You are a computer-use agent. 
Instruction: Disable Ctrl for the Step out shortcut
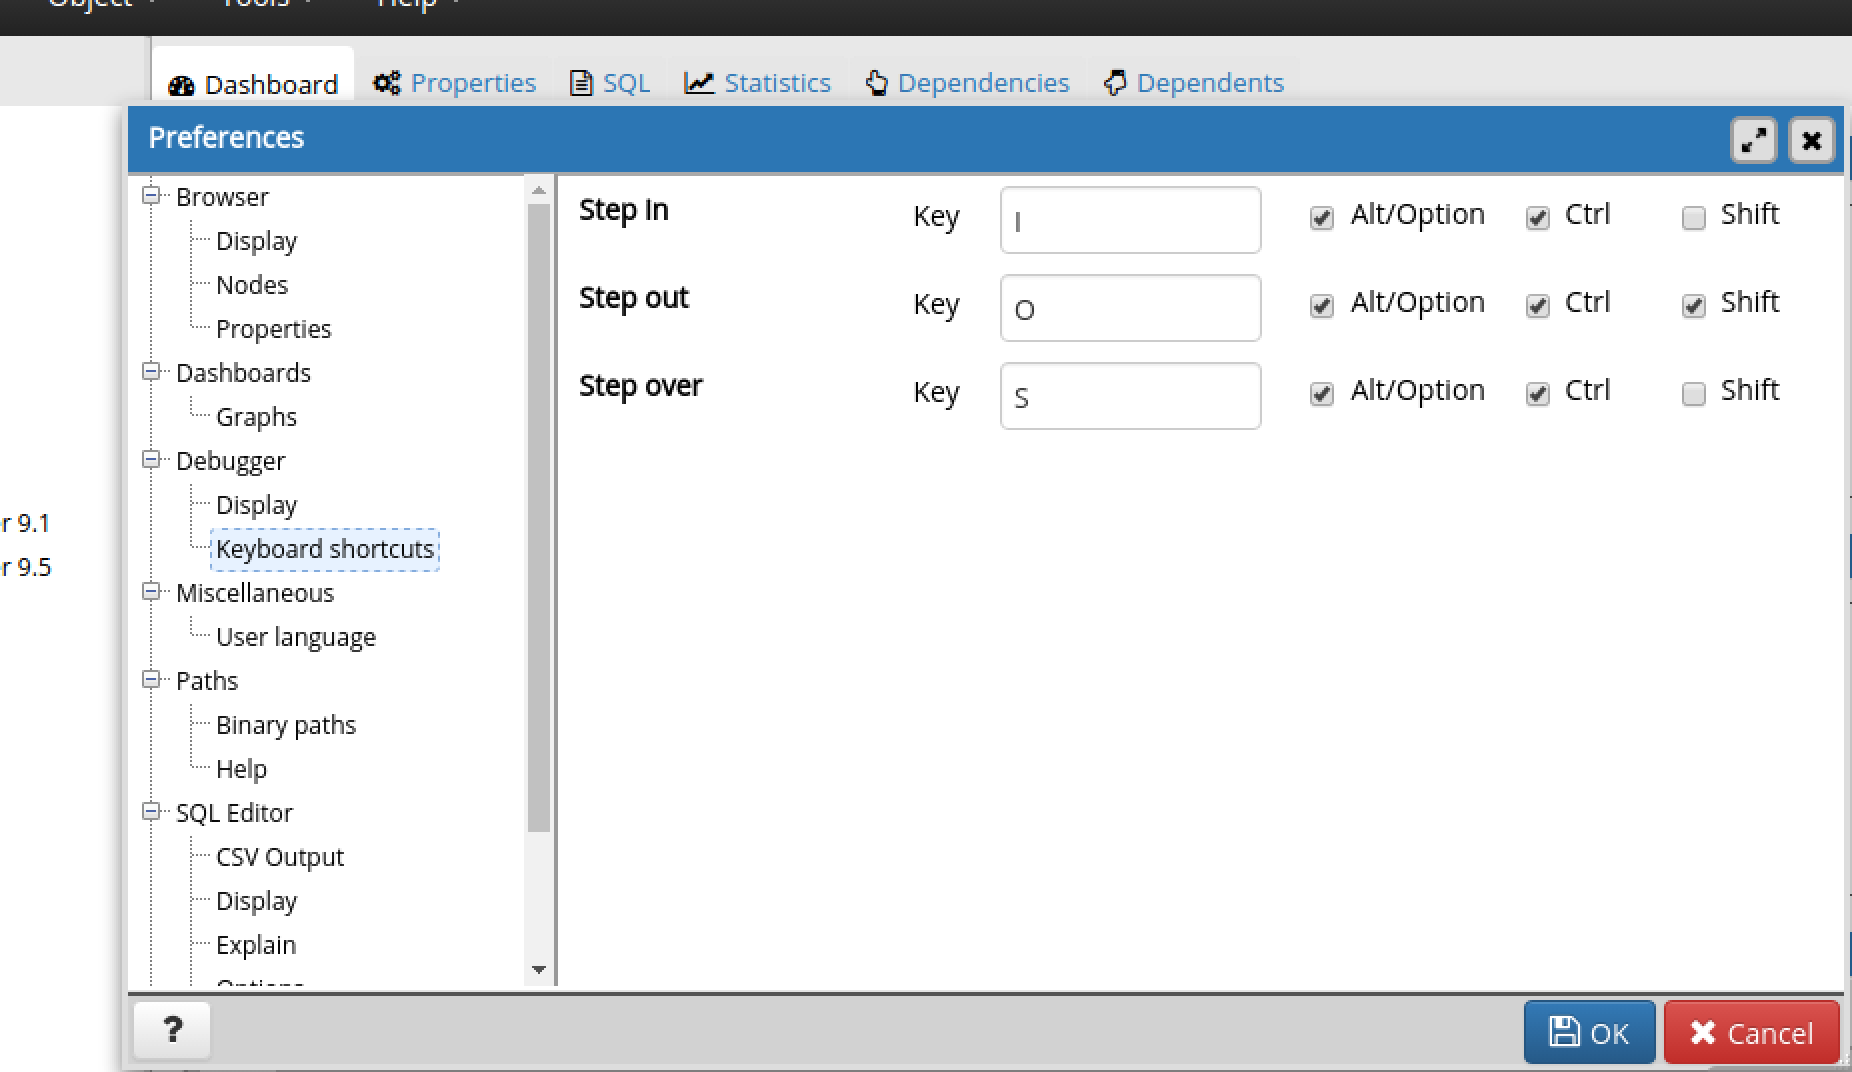point(1537,305)
